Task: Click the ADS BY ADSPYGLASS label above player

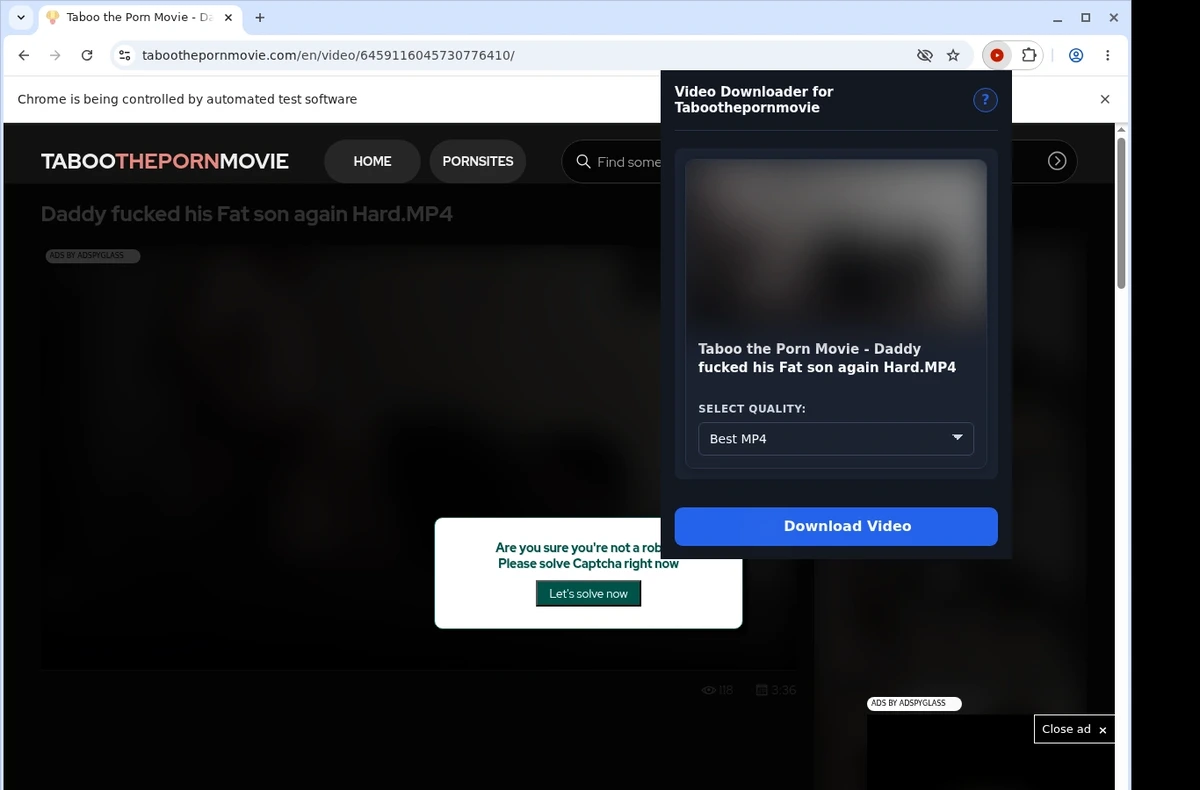Action: pyautogui.click(x=92, y=256)
